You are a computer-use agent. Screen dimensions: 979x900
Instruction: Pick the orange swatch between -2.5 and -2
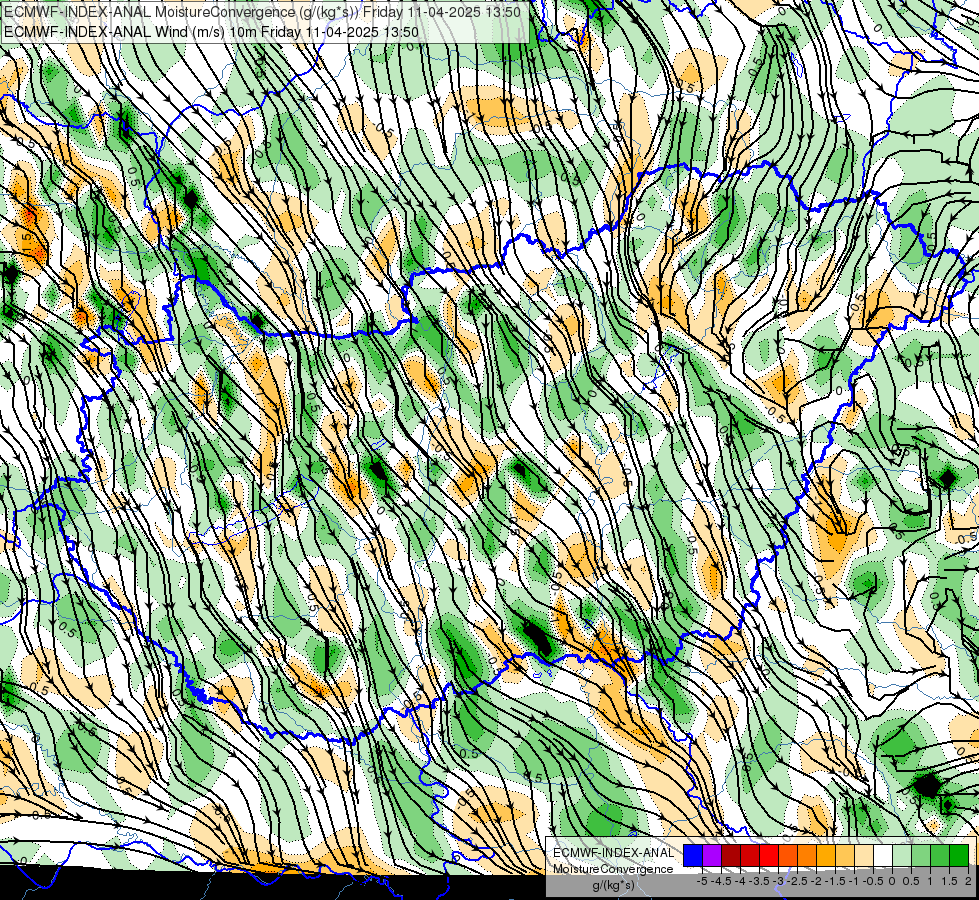[807, 856]
